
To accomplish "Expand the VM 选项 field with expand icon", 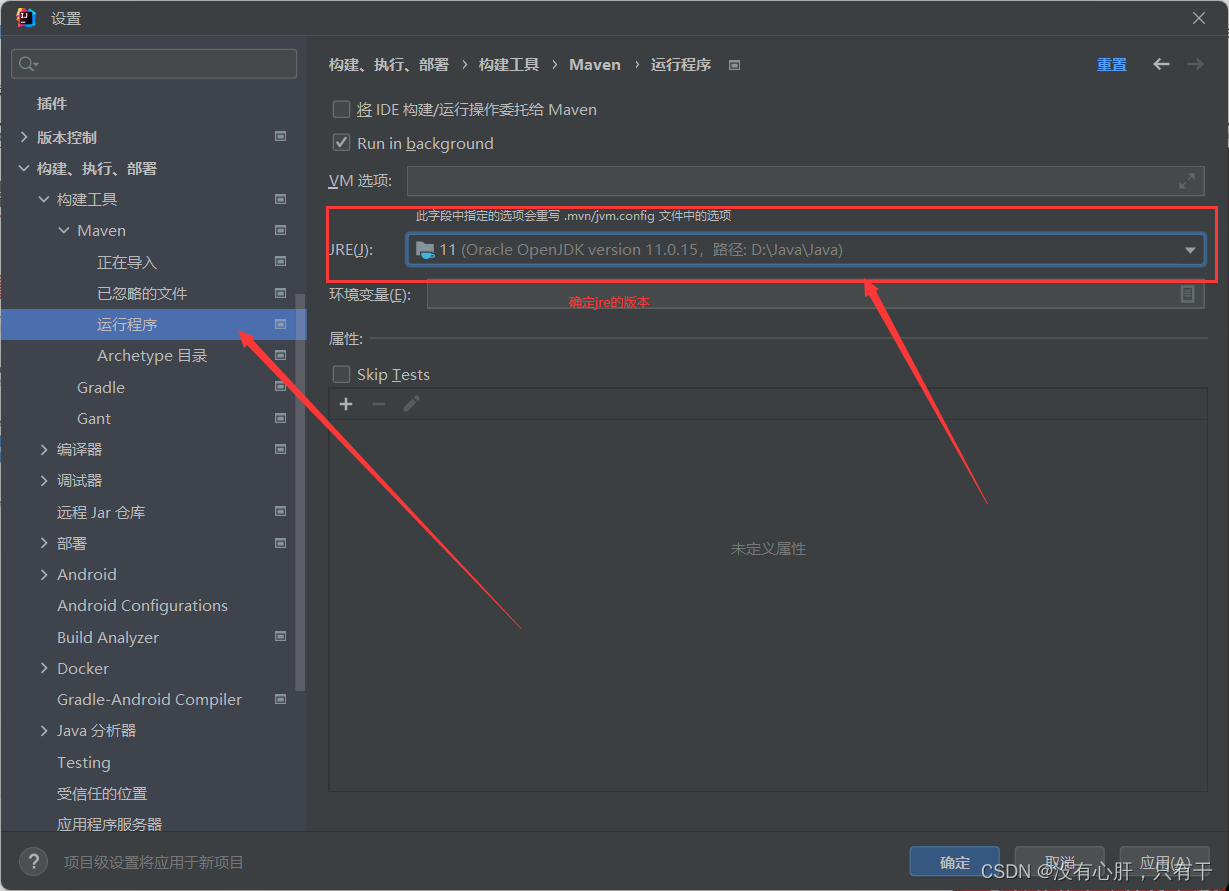I will pos(1187,181).
